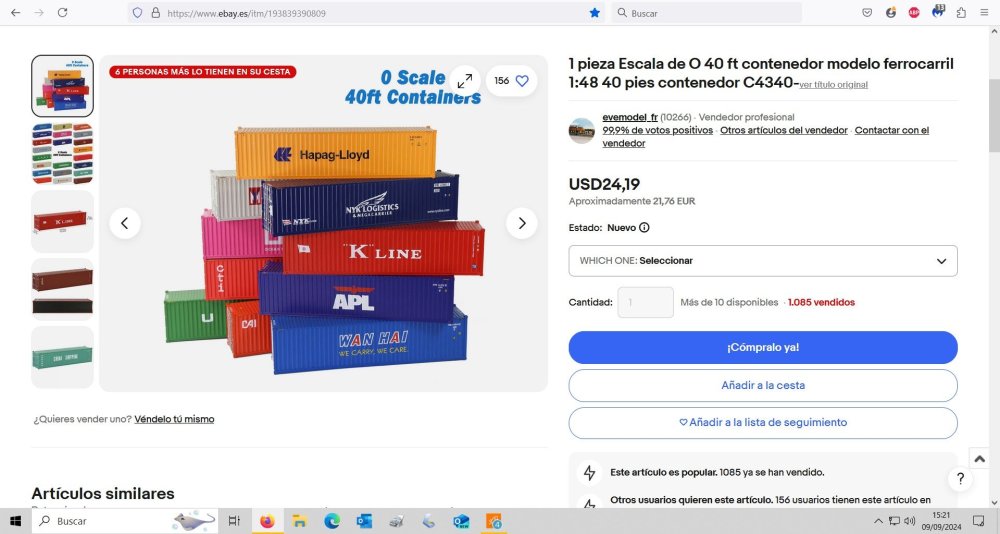Click the Véndelo tú mismo link
This screenshot has width=1000, height=534.
point(174,419)
